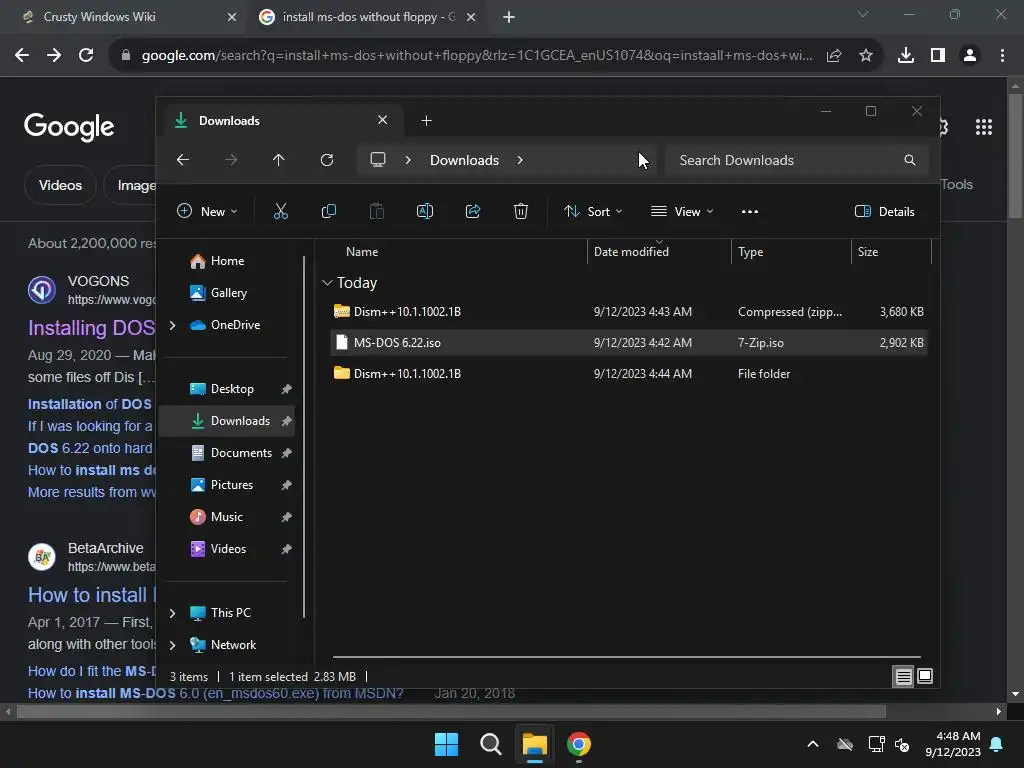The image size is (1024, 768).
Task: Open the View dropdown menu
Action: (682, 211)
